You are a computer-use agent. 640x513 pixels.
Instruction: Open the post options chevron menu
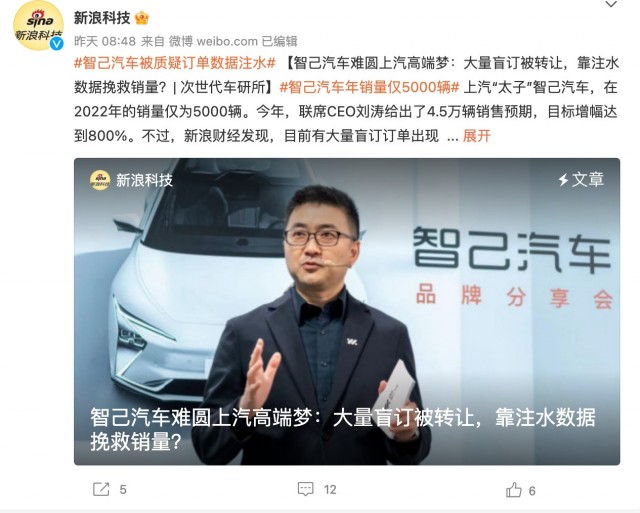tap(611, 4)
